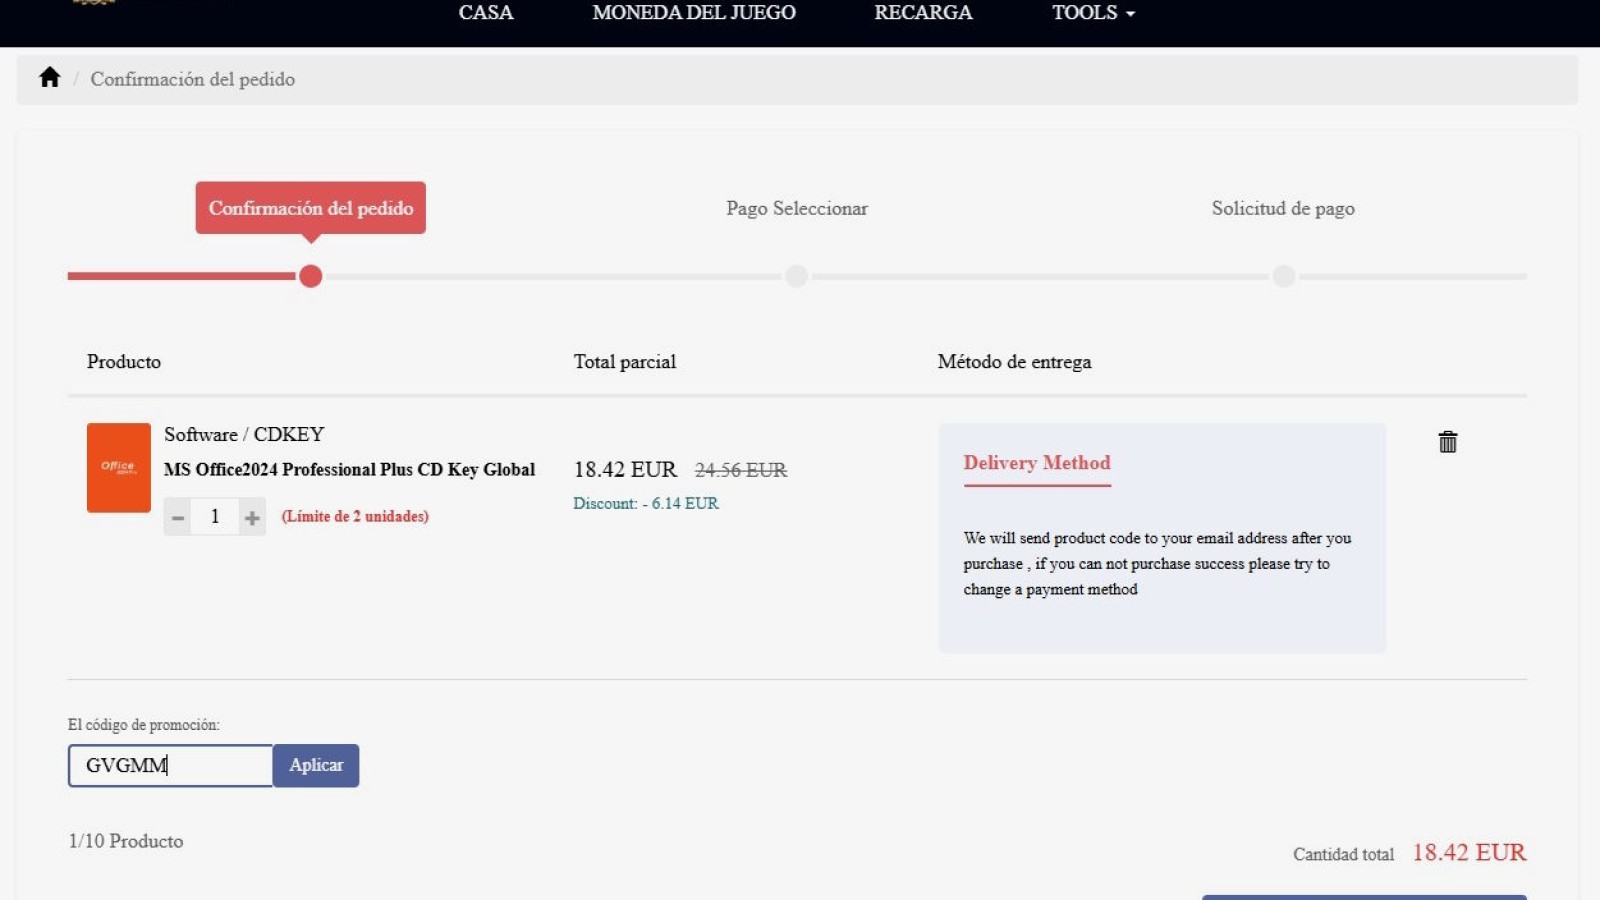Click the Aplicar promo code button
1600x900 pixels.
pos(316,765)
